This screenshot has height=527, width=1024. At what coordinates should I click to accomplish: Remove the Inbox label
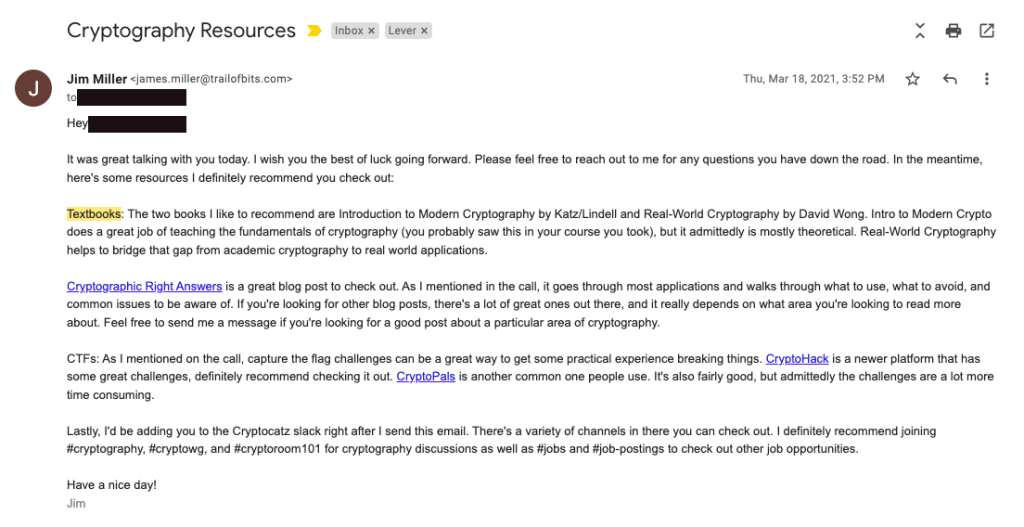click(x=372, y=31)
